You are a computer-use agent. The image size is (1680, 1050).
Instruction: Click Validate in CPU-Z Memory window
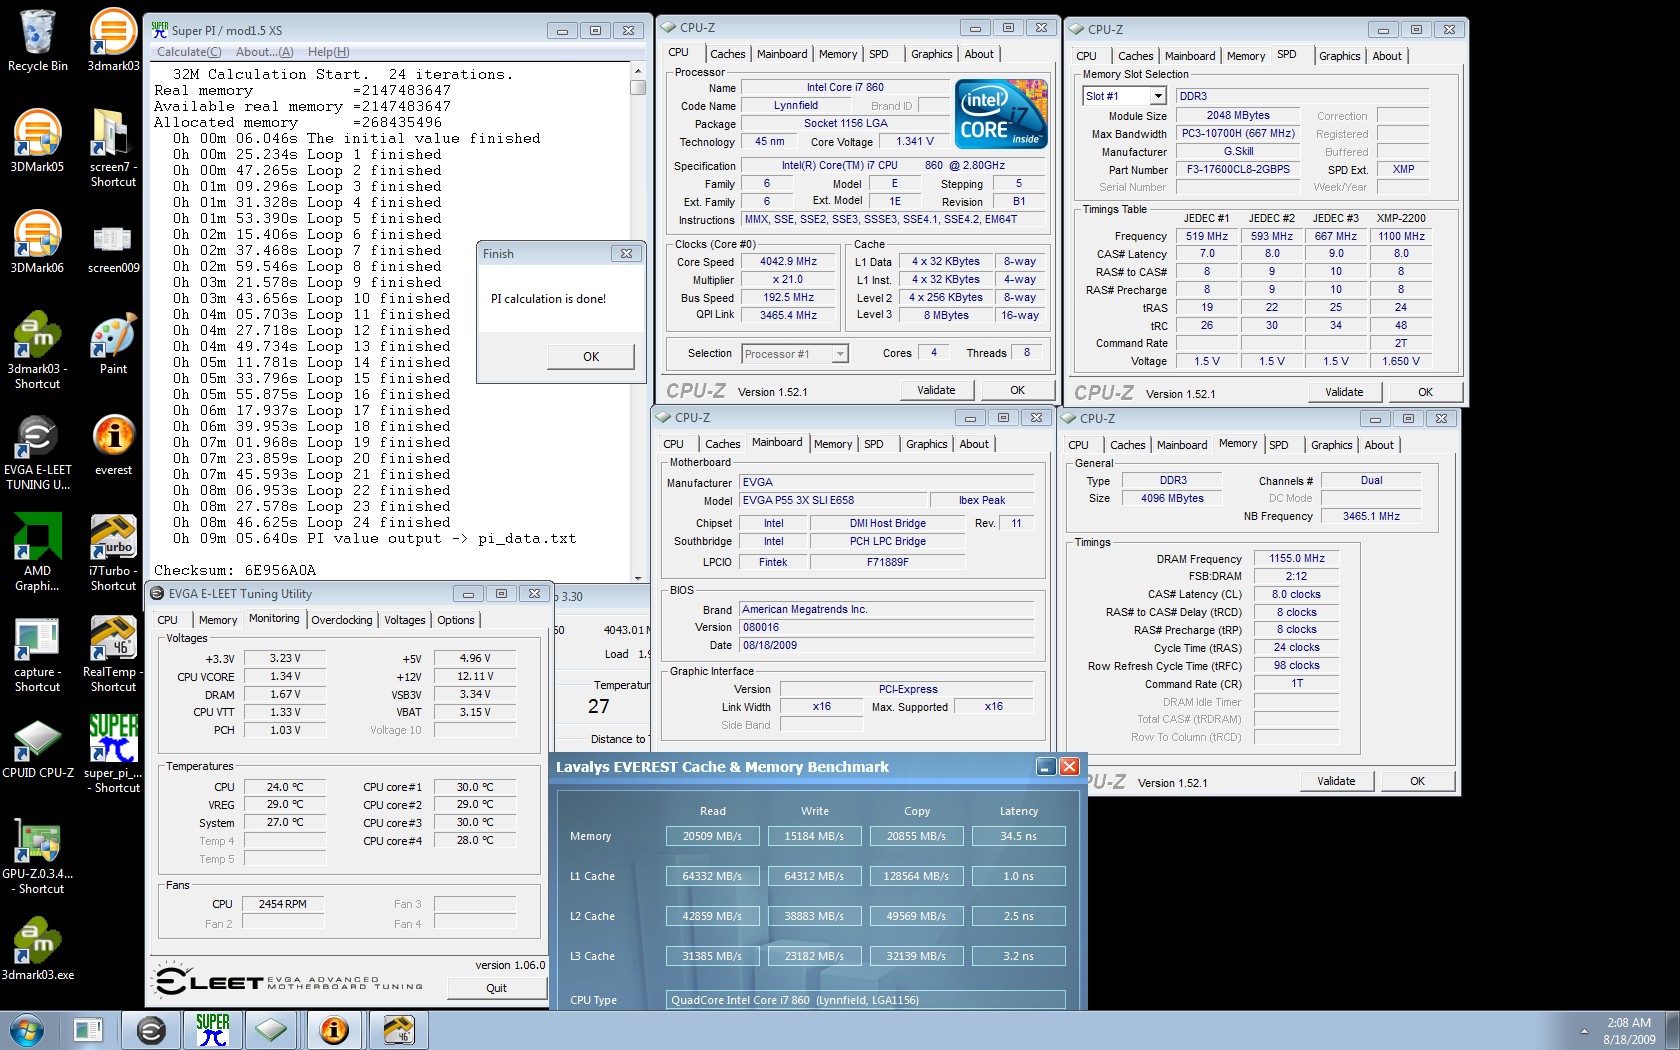(x=1336, y=781)
